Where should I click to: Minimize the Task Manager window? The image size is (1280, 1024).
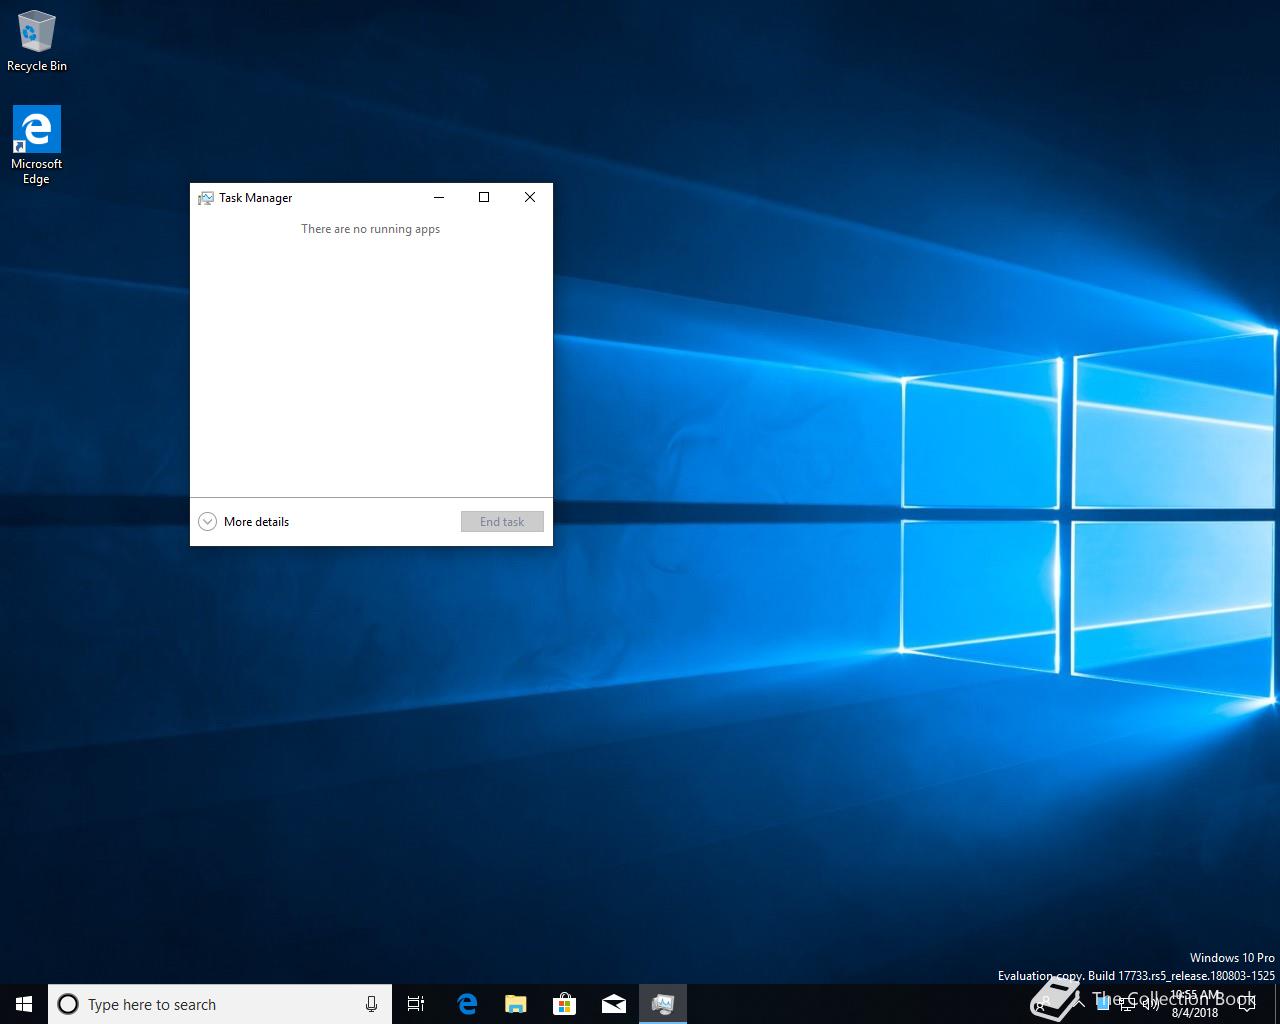pos(438,197)
